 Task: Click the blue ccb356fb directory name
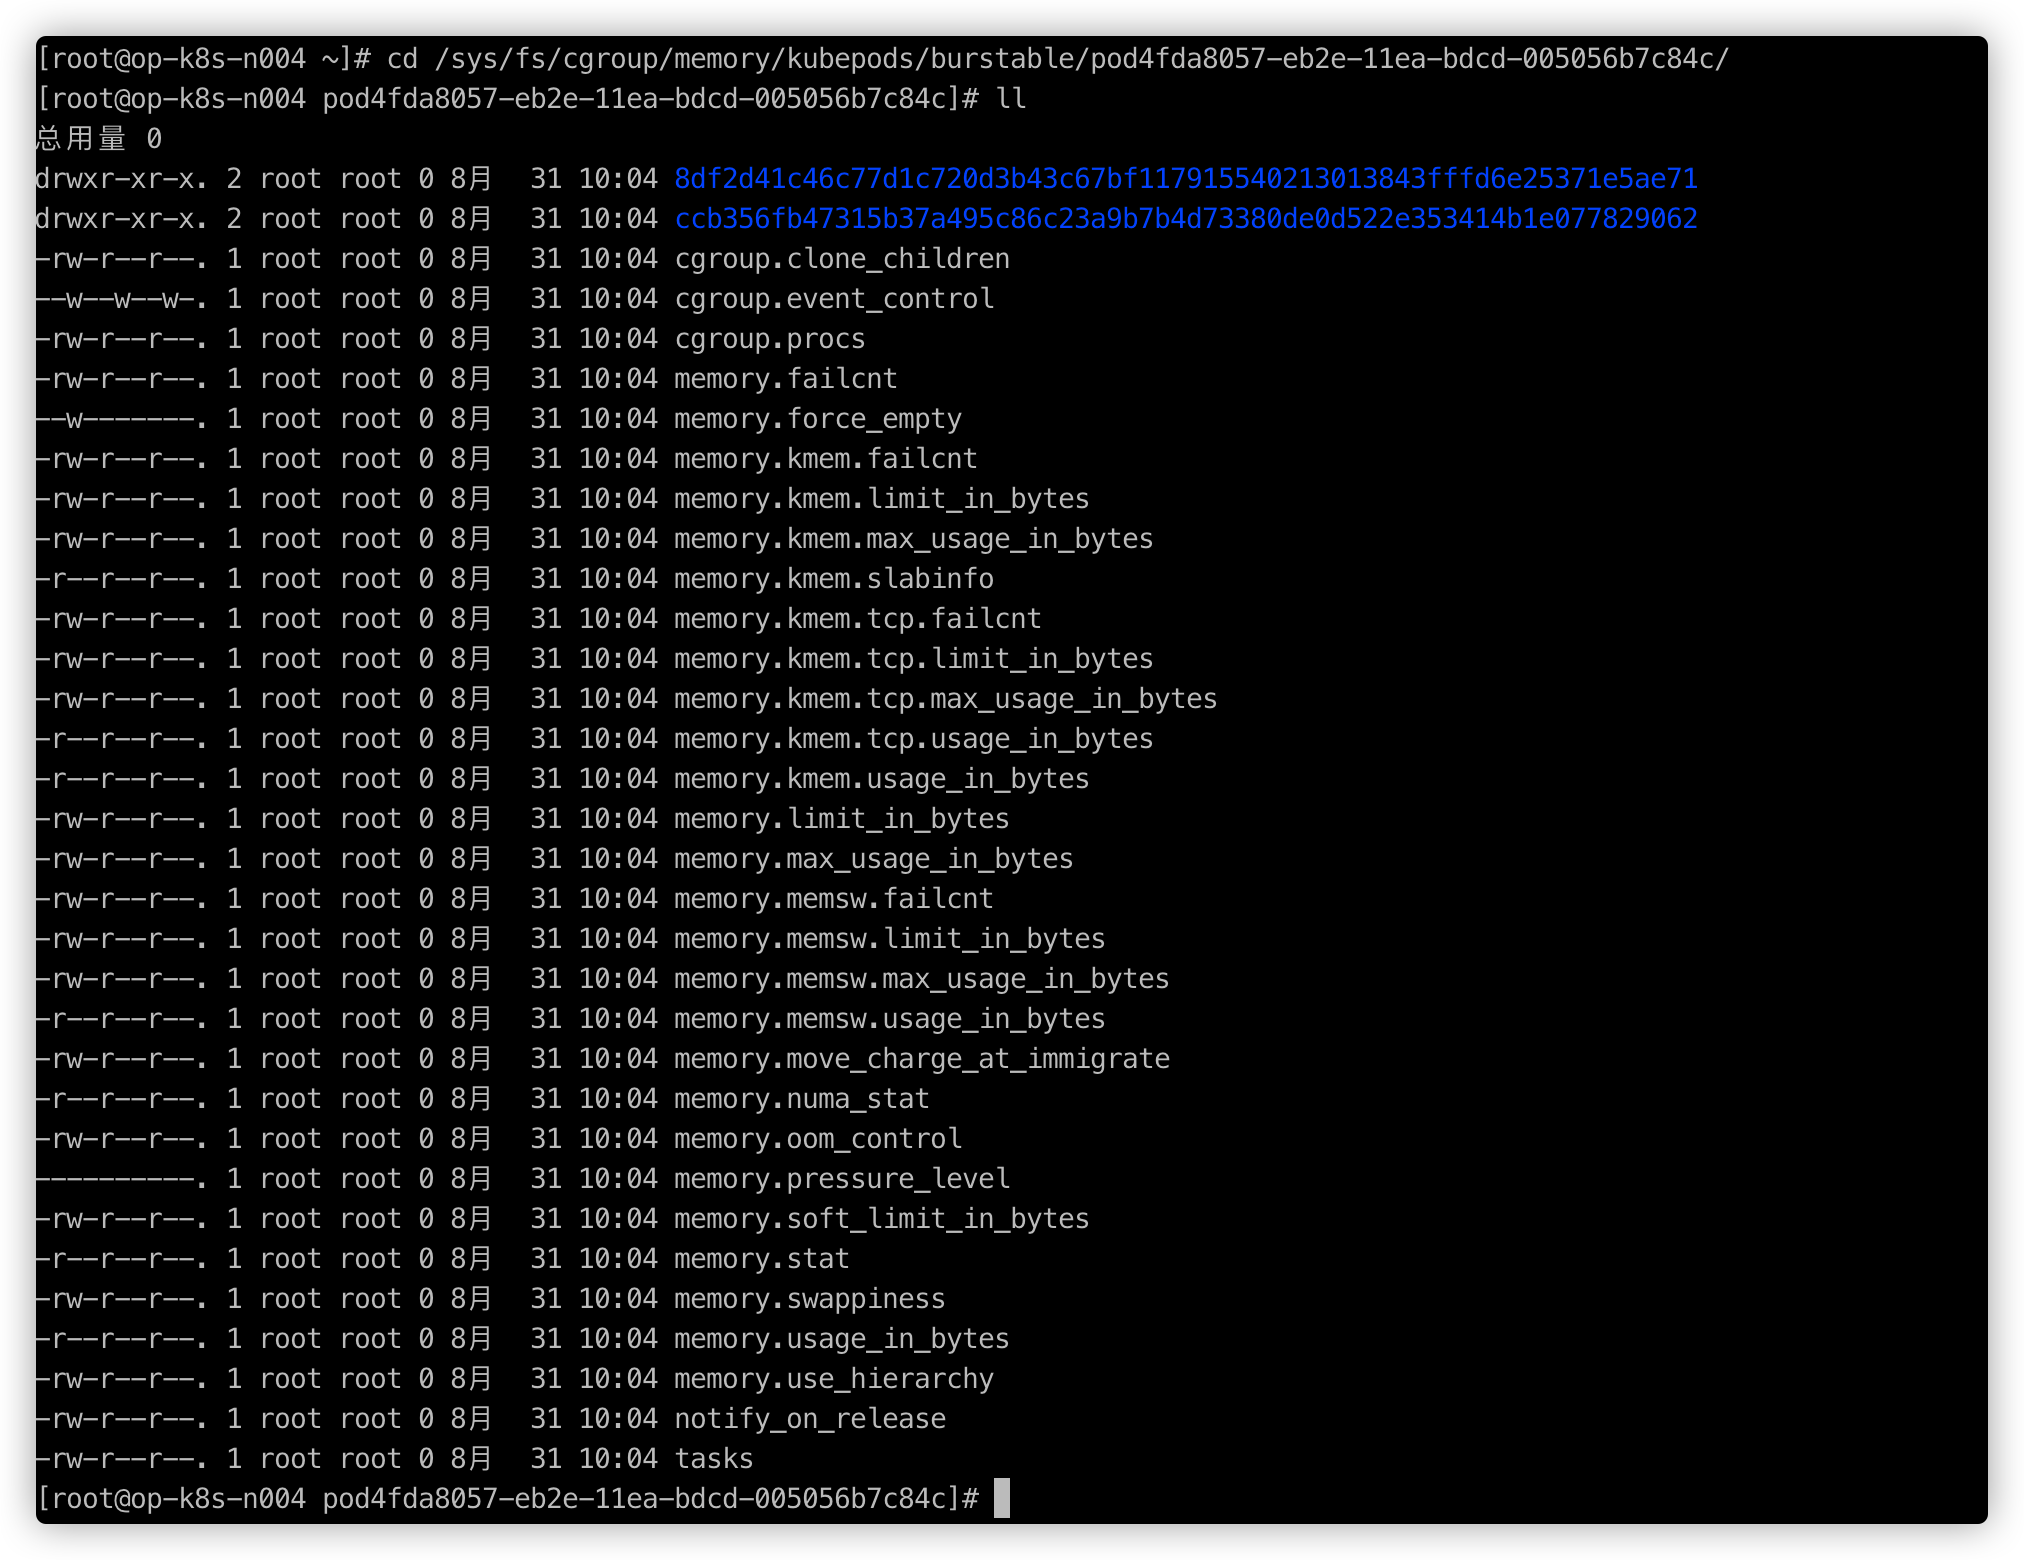click(1185, 219)
